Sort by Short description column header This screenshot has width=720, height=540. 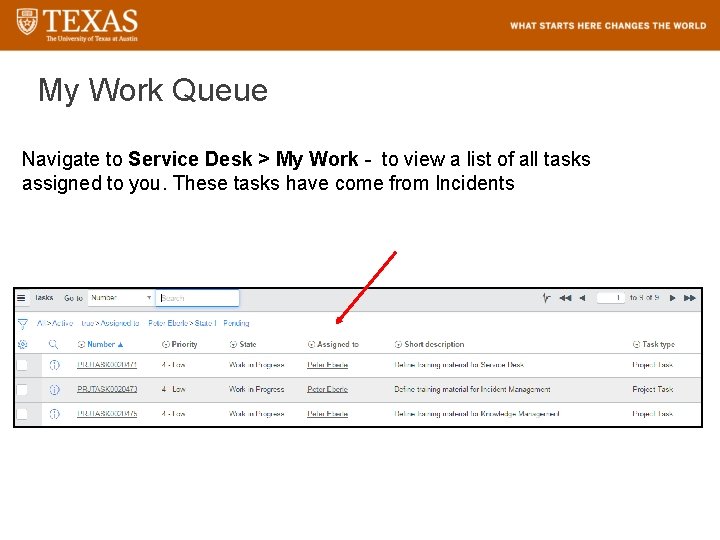click(x=434, y=344)
